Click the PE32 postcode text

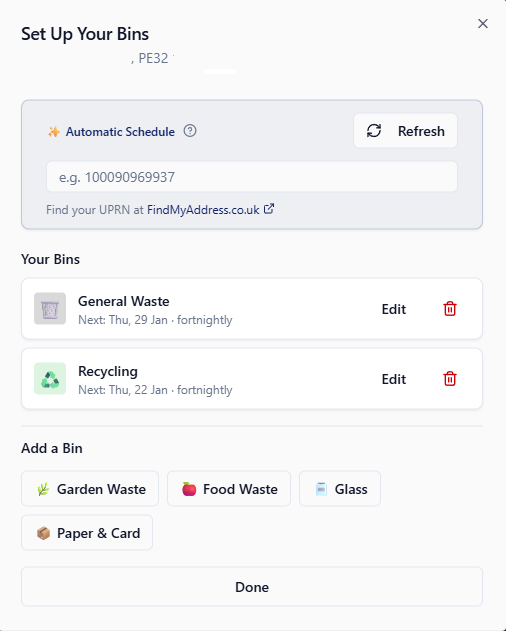pos(153,58)
